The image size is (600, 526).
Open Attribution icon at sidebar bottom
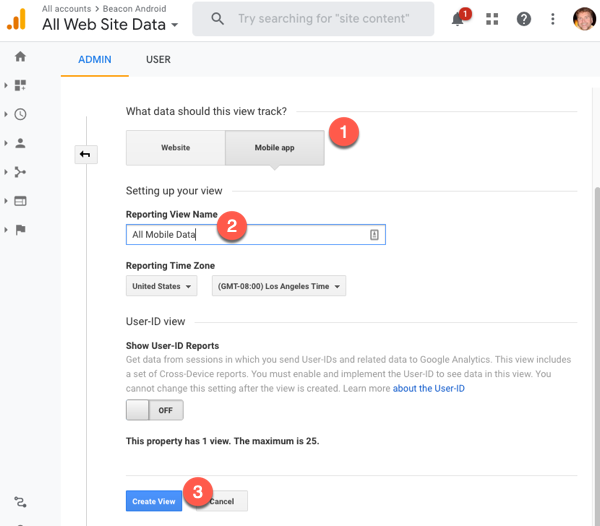[20, 502]
